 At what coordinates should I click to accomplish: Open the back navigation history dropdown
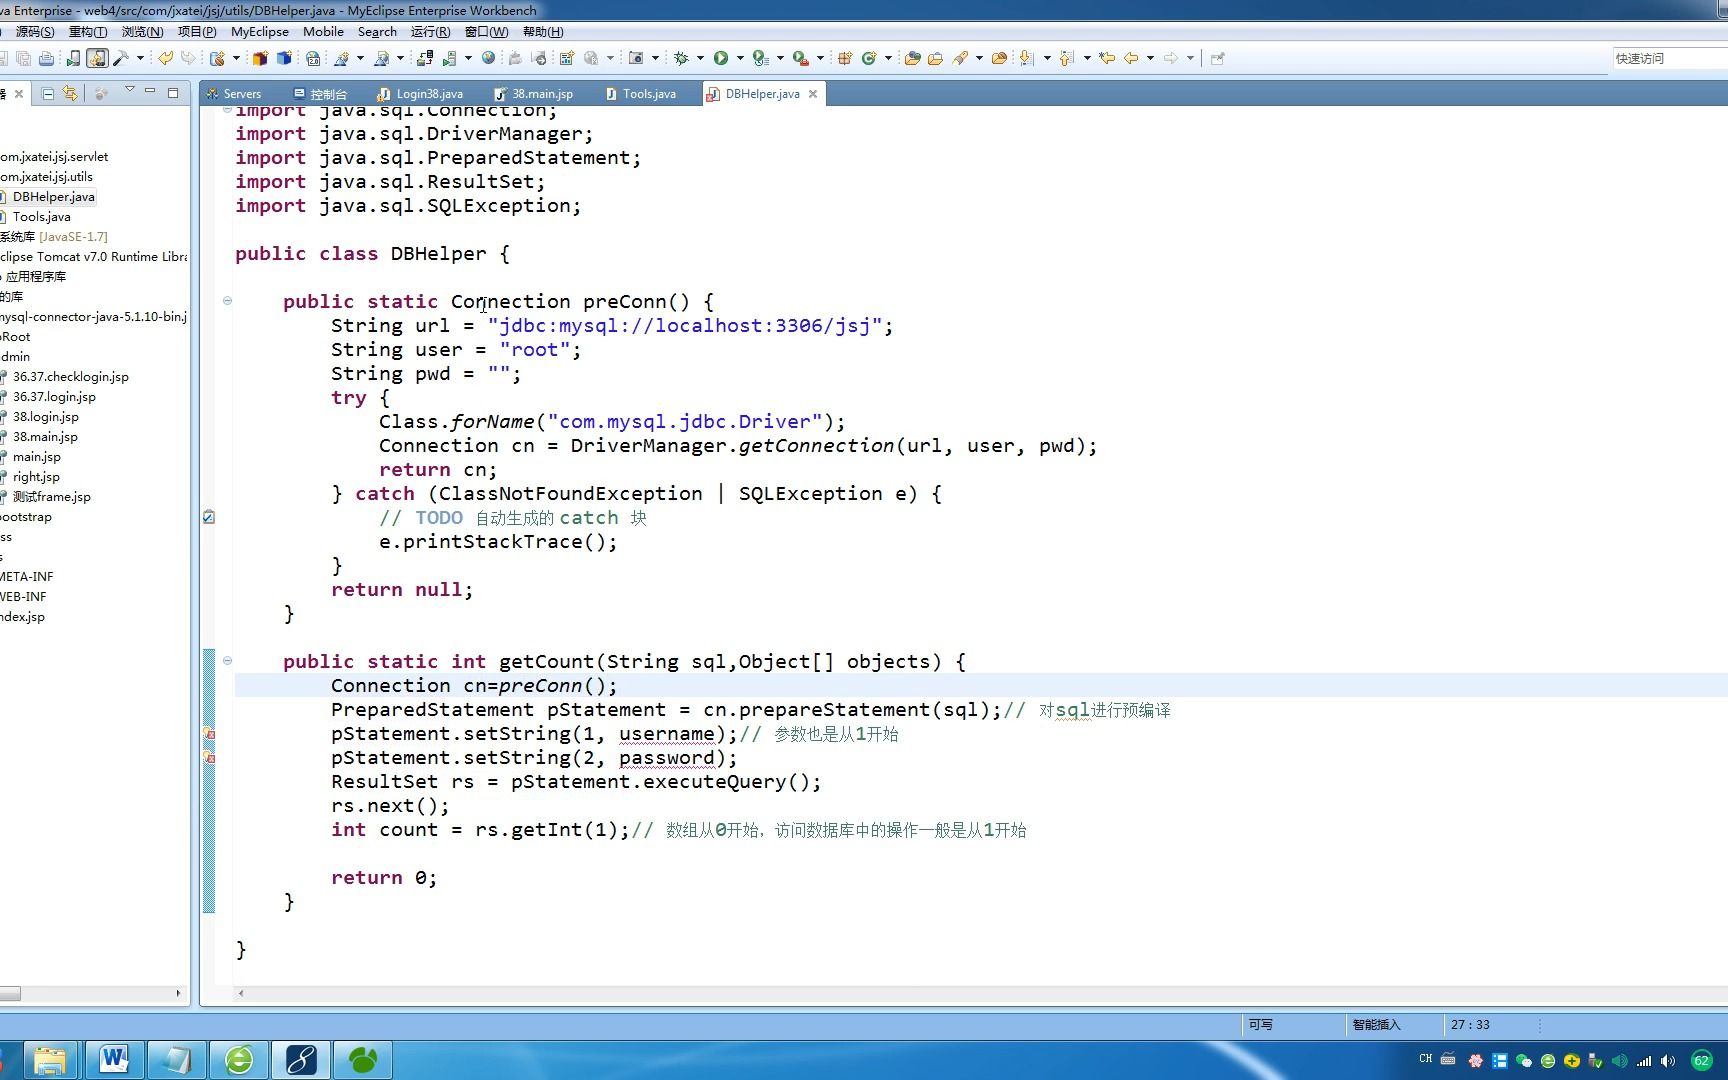click(x=1150, y=58)
